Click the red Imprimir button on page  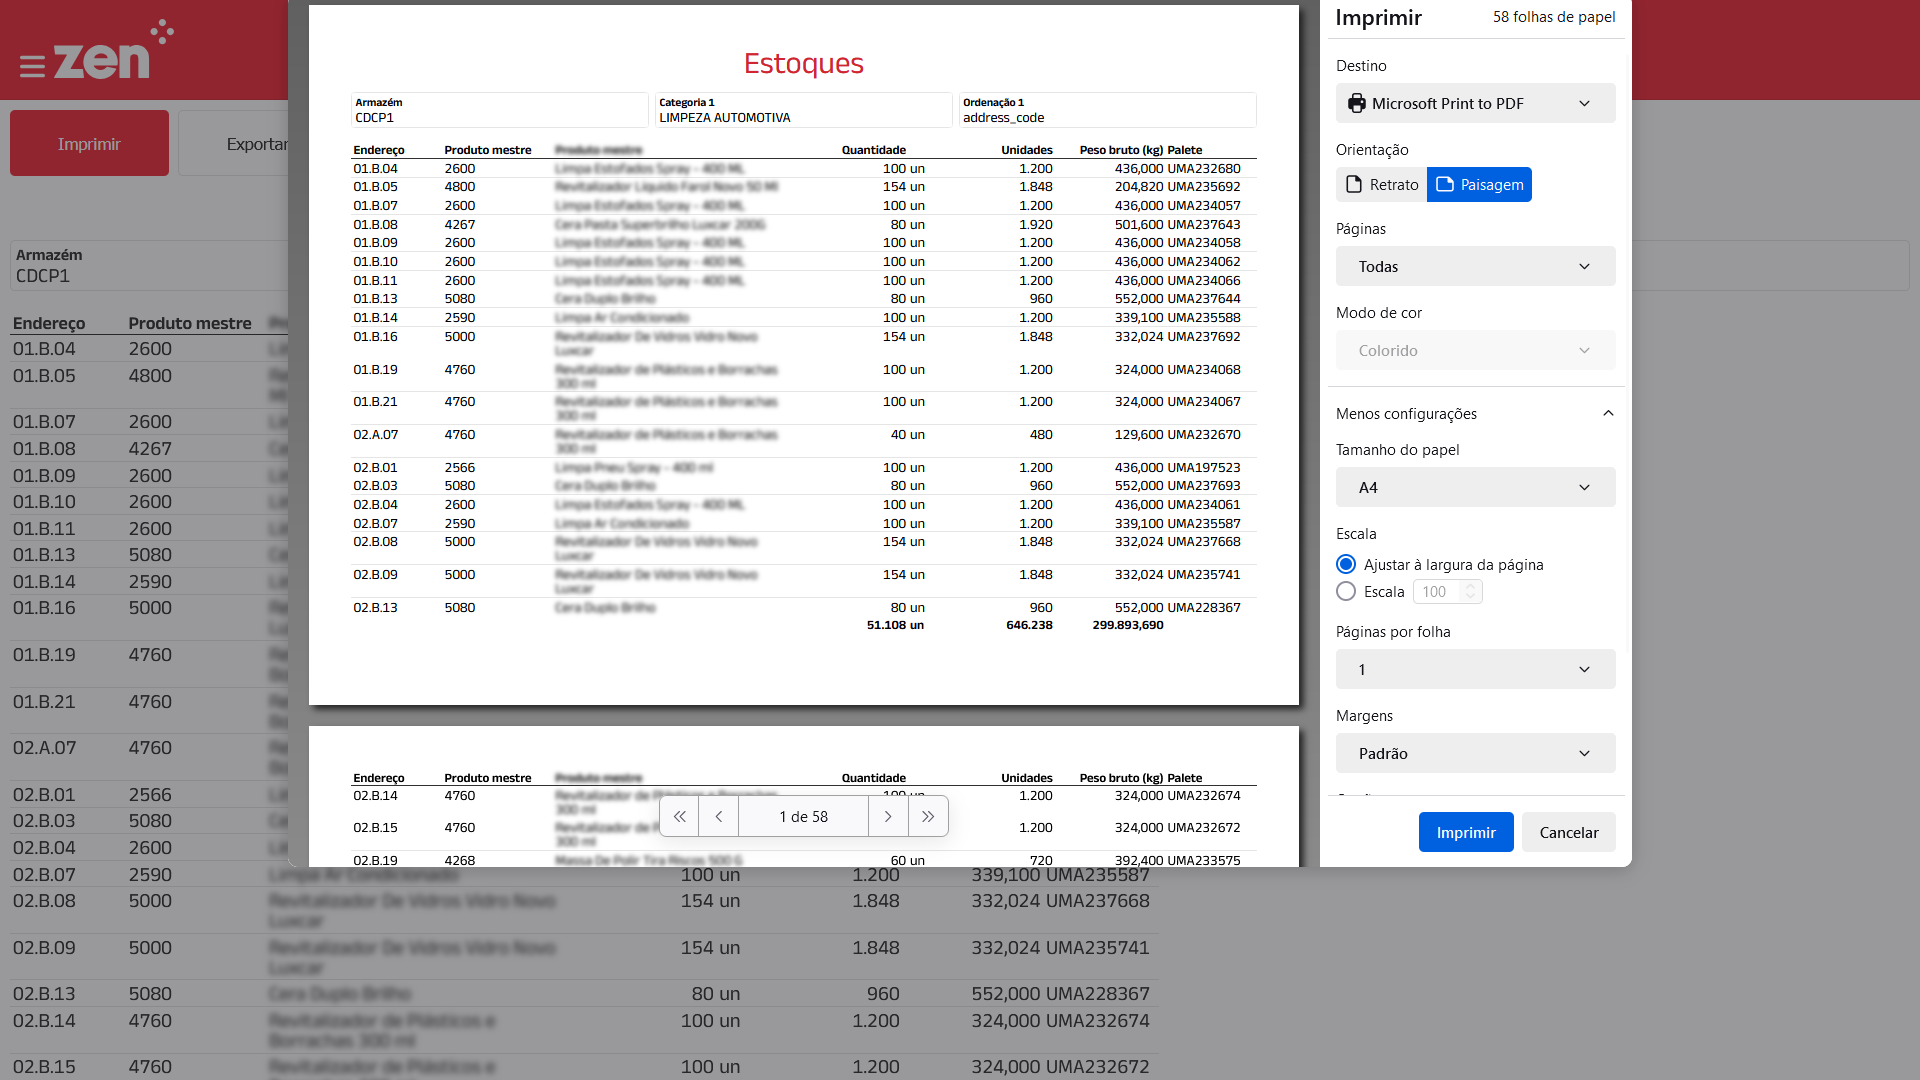(89, 144)
